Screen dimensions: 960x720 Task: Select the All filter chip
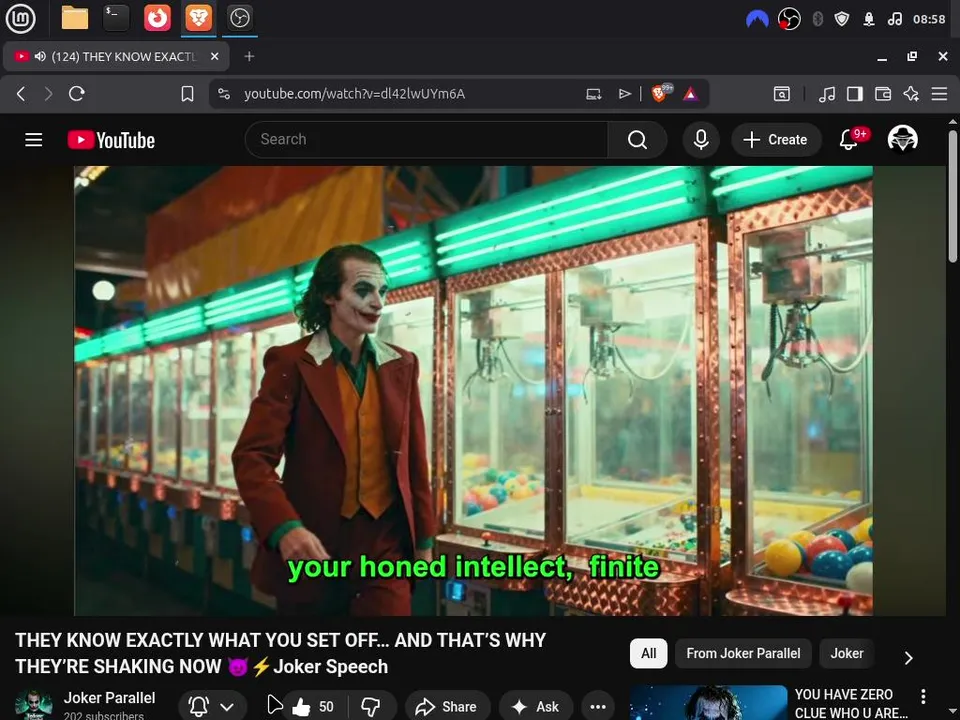(x=648, y=653)
